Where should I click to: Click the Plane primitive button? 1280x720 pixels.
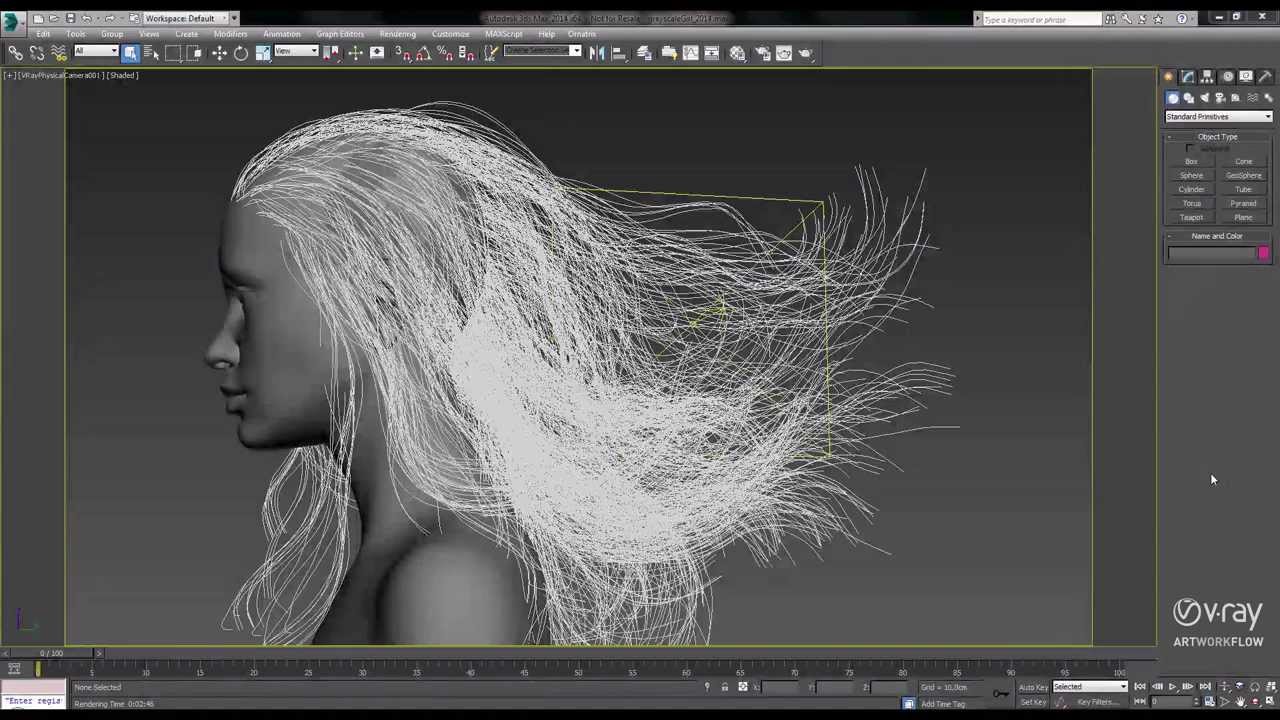point(1243,217)
